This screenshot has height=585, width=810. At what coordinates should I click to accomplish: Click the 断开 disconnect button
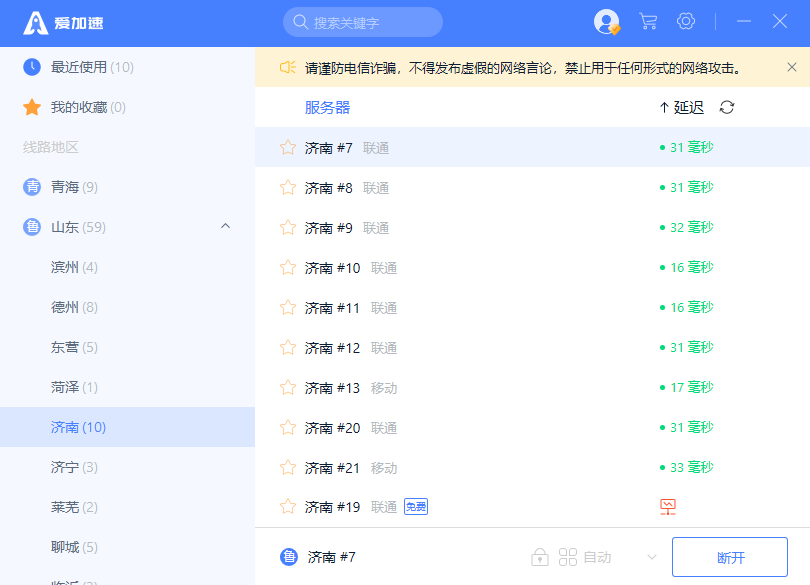point(730,557)
